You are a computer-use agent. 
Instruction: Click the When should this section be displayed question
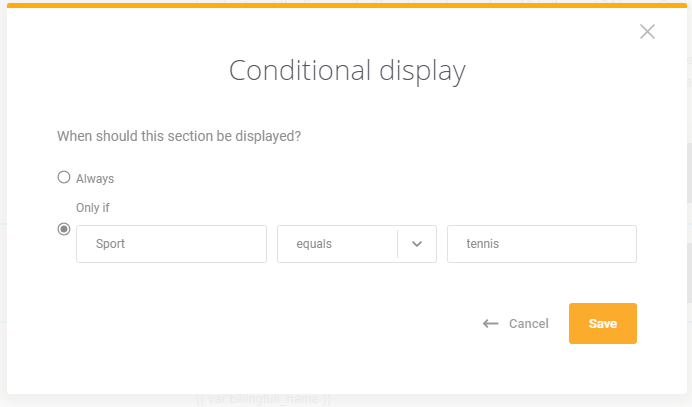pos(179,136)
